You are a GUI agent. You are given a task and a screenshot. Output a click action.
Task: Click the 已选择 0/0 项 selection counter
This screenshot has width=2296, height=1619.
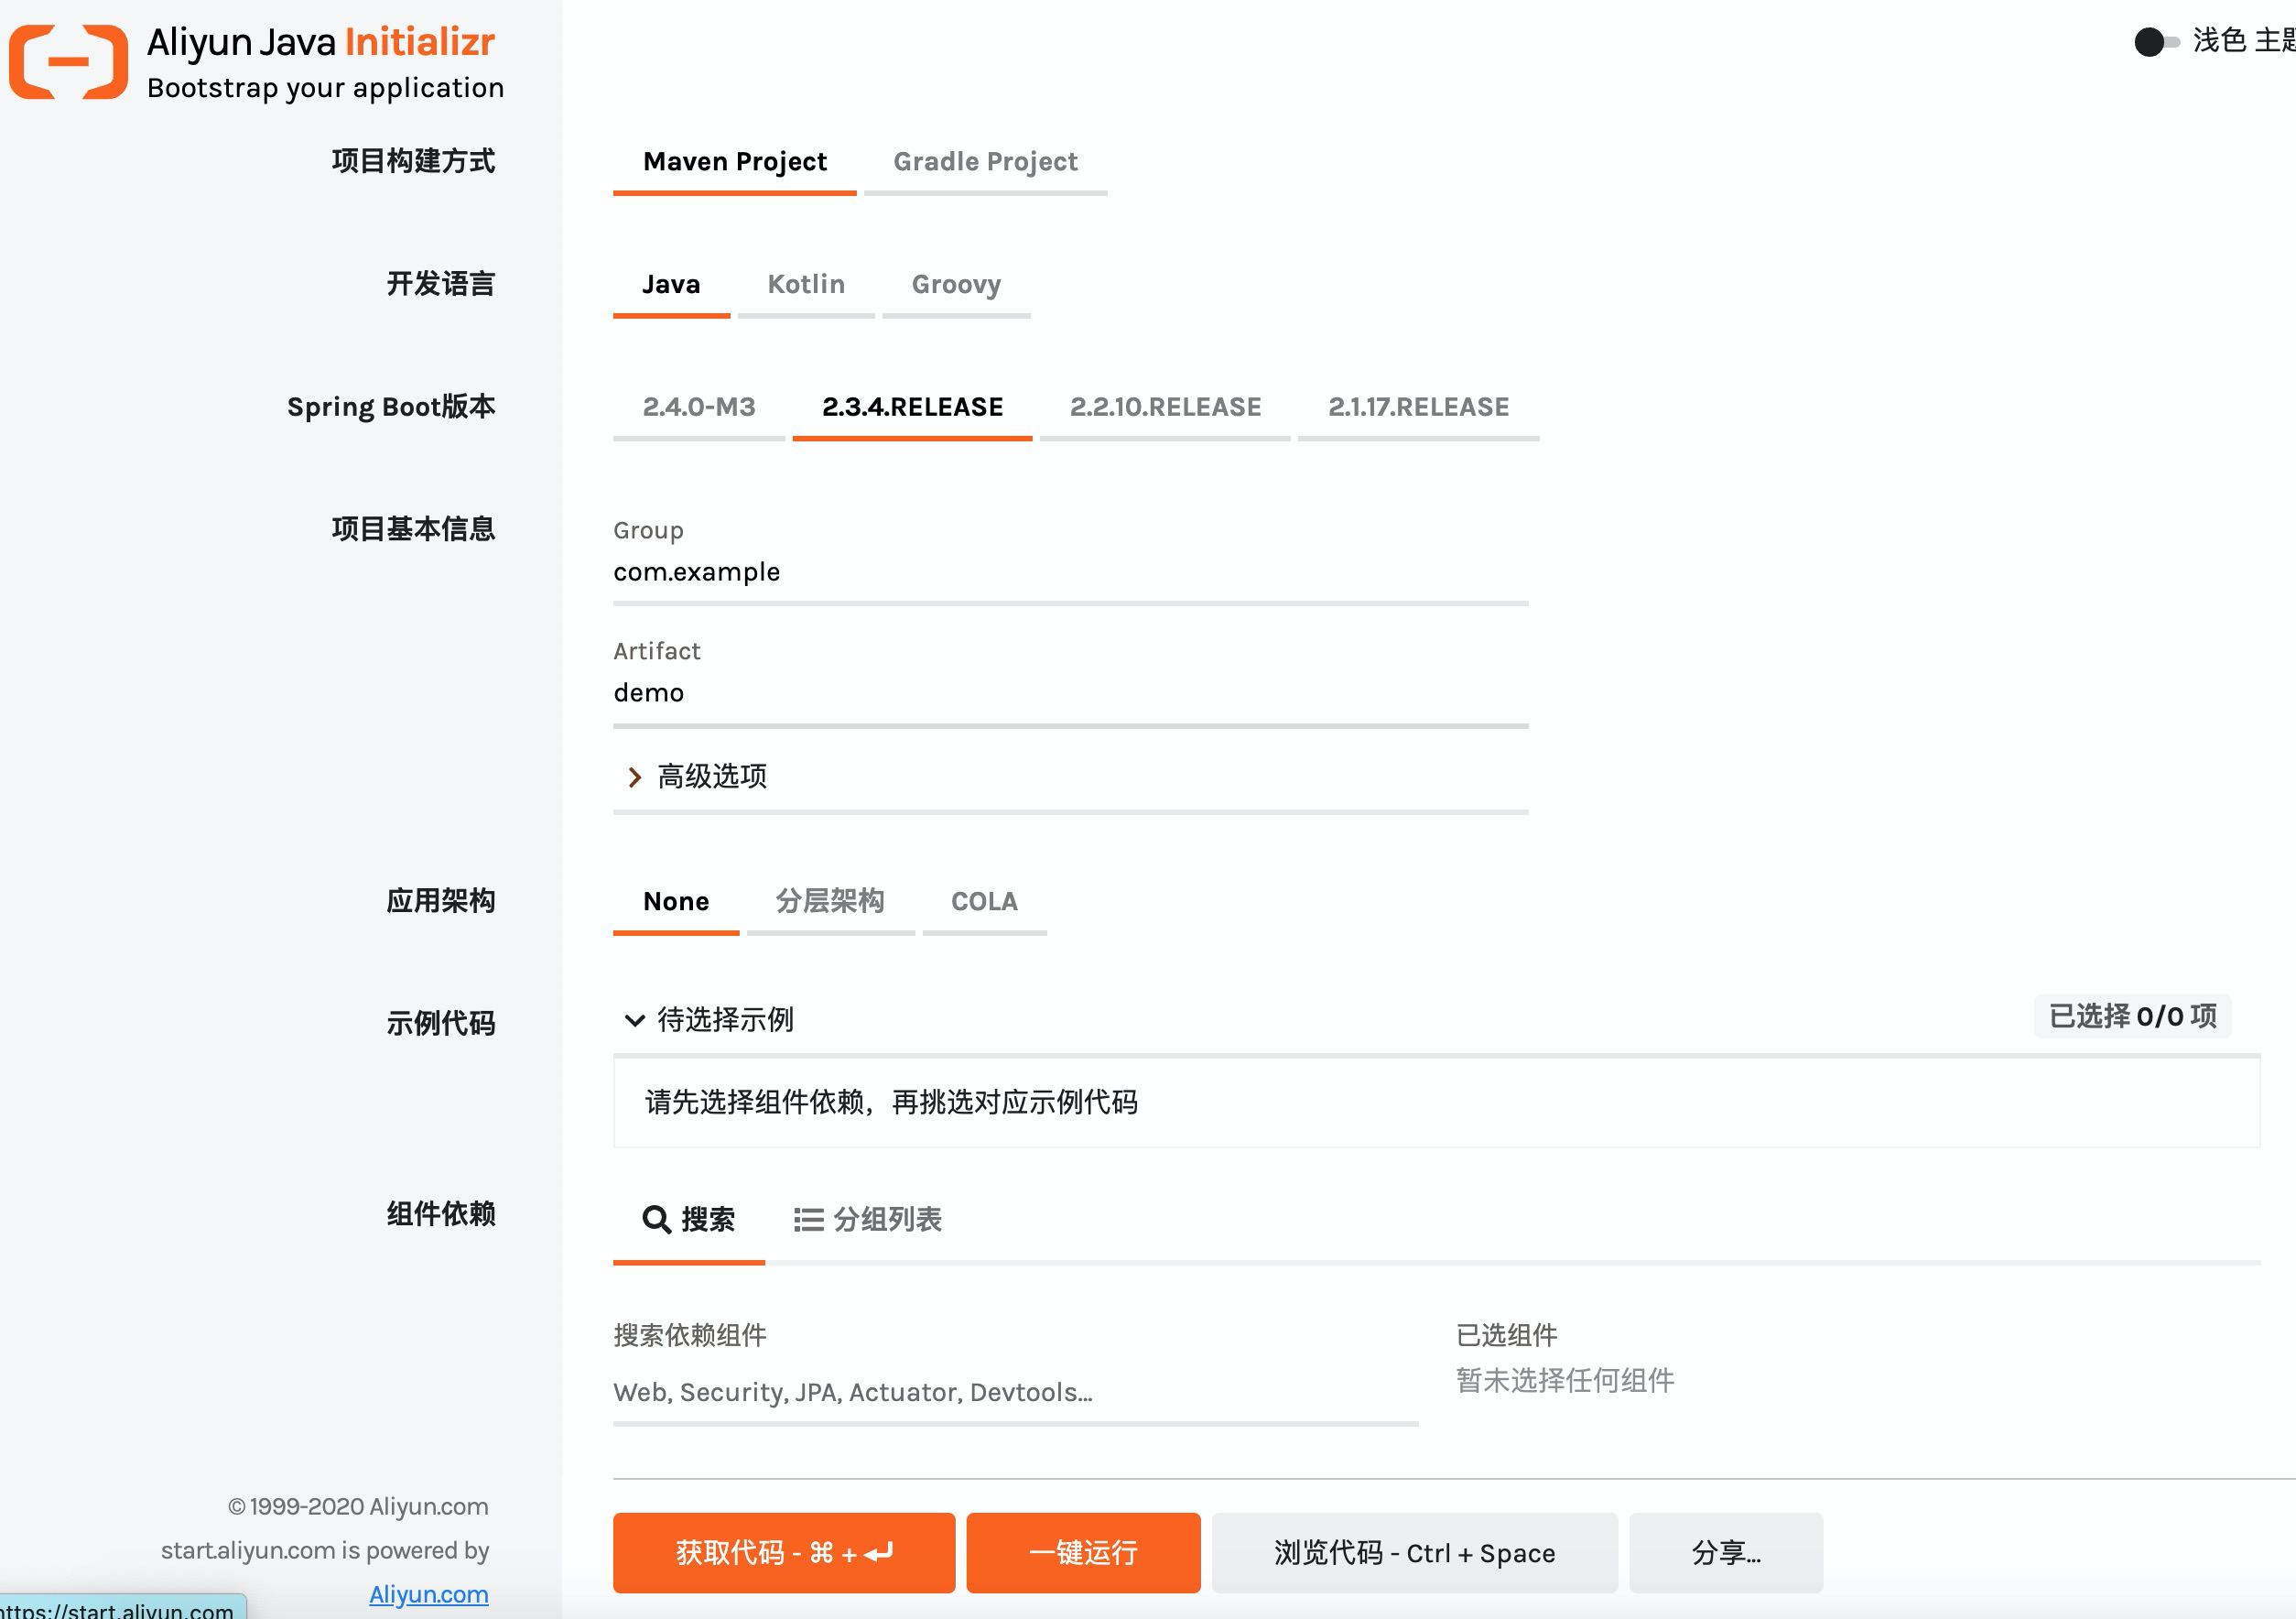[2132, 1017]
